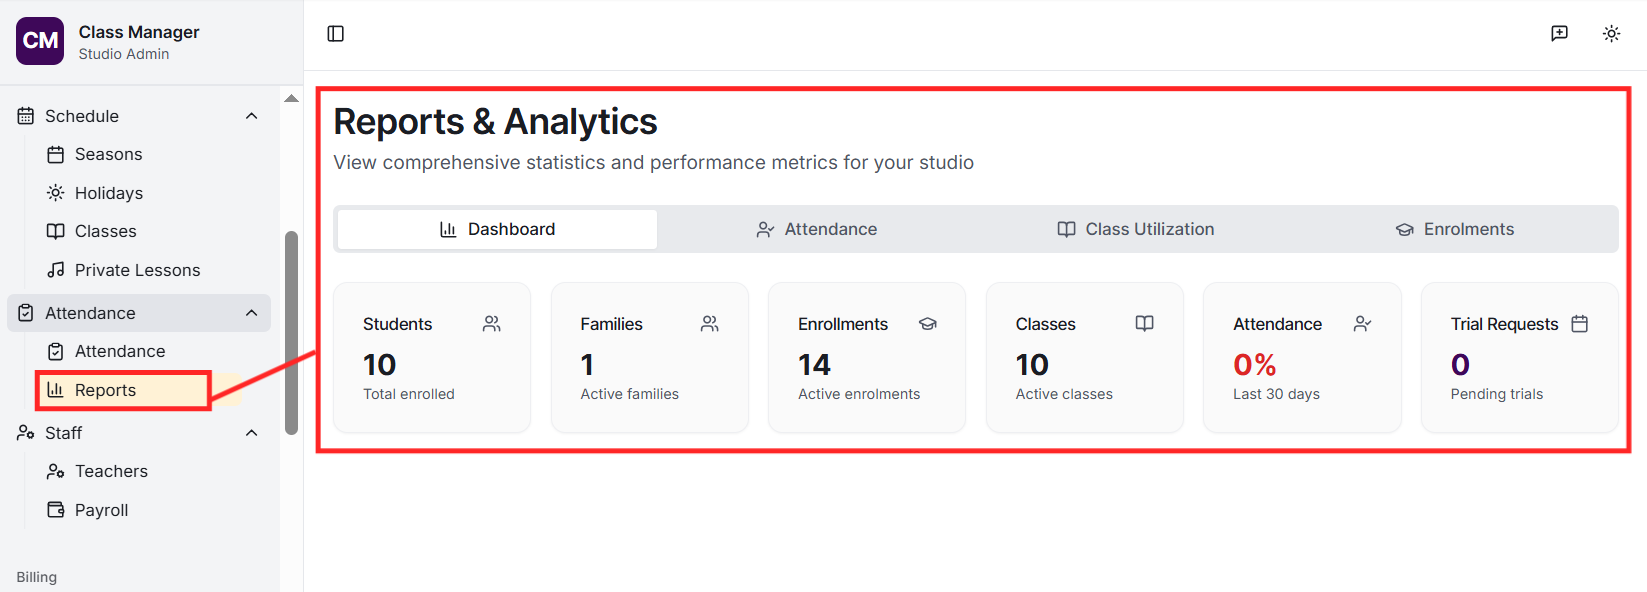Open Private Lessons in sidebar
The width and height of the screenshot is (1647, 592).
click(137, 270)
